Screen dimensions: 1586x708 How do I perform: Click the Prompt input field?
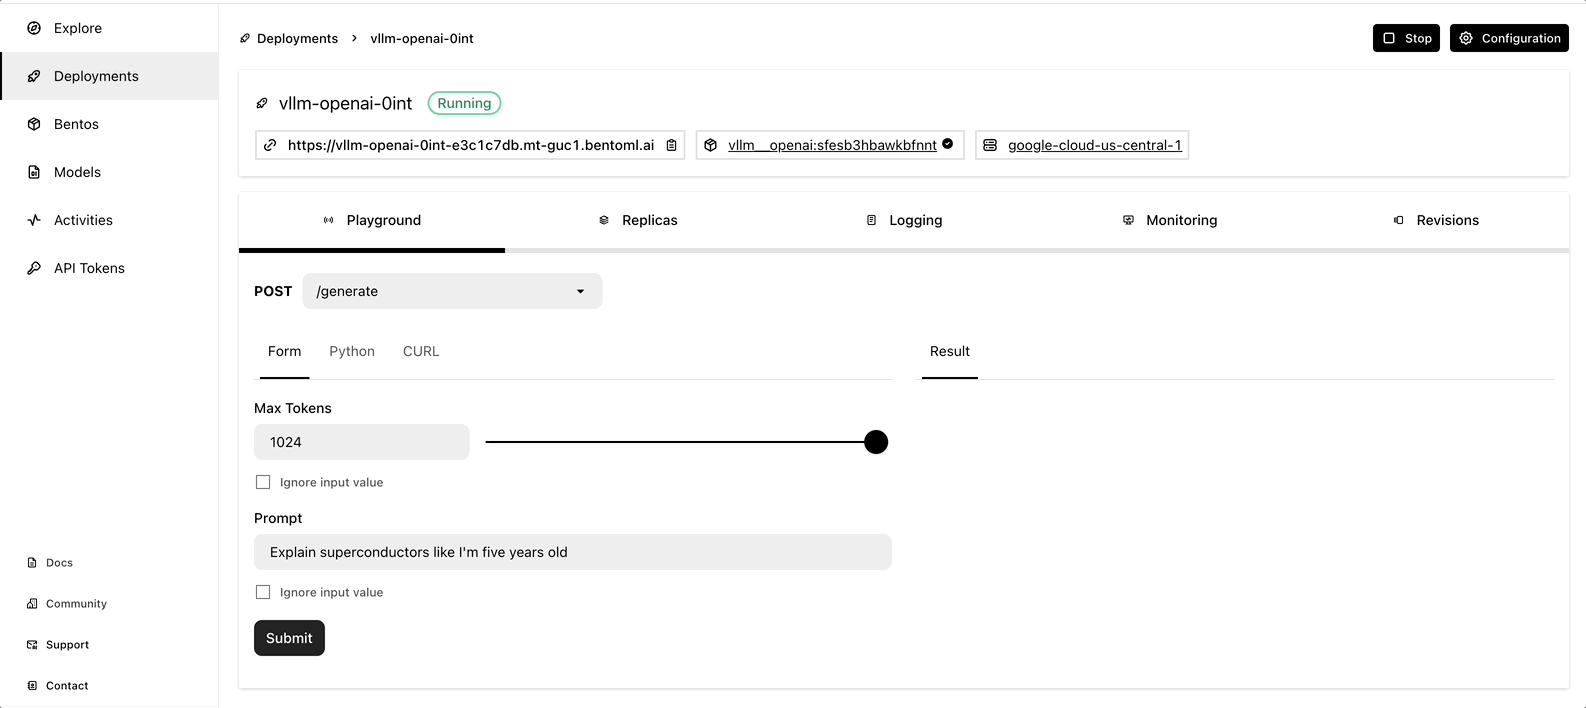pos(573,552)
